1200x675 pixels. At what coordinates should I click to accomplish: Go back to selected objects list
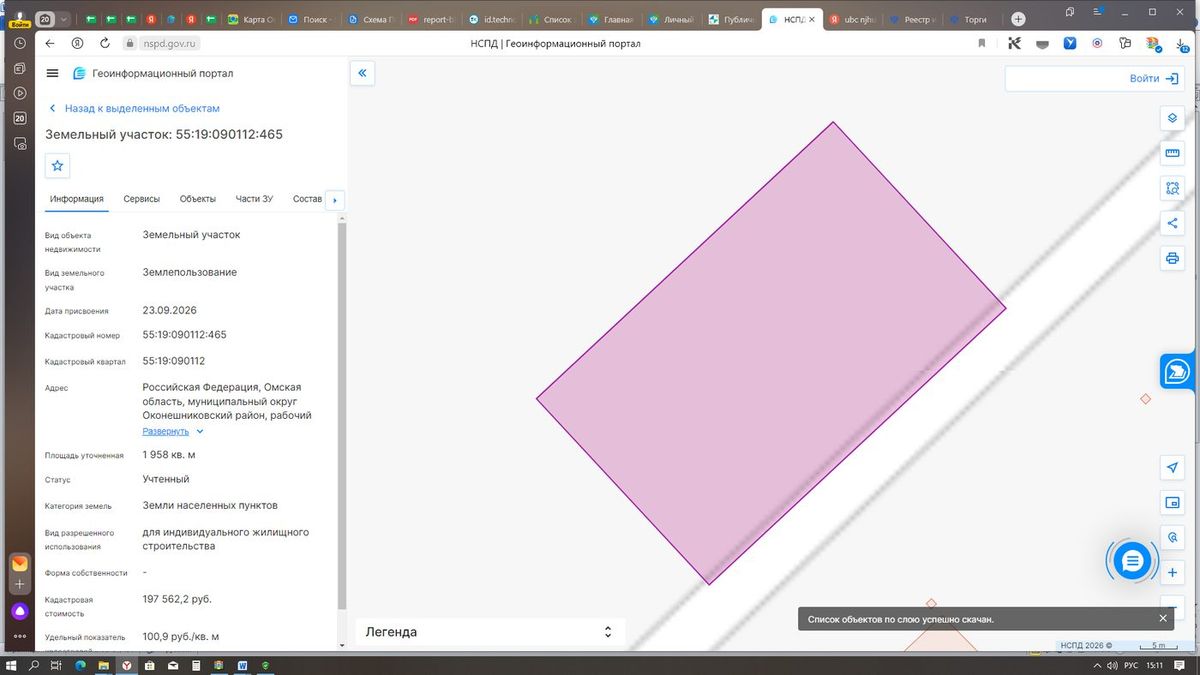pos(134,108)
